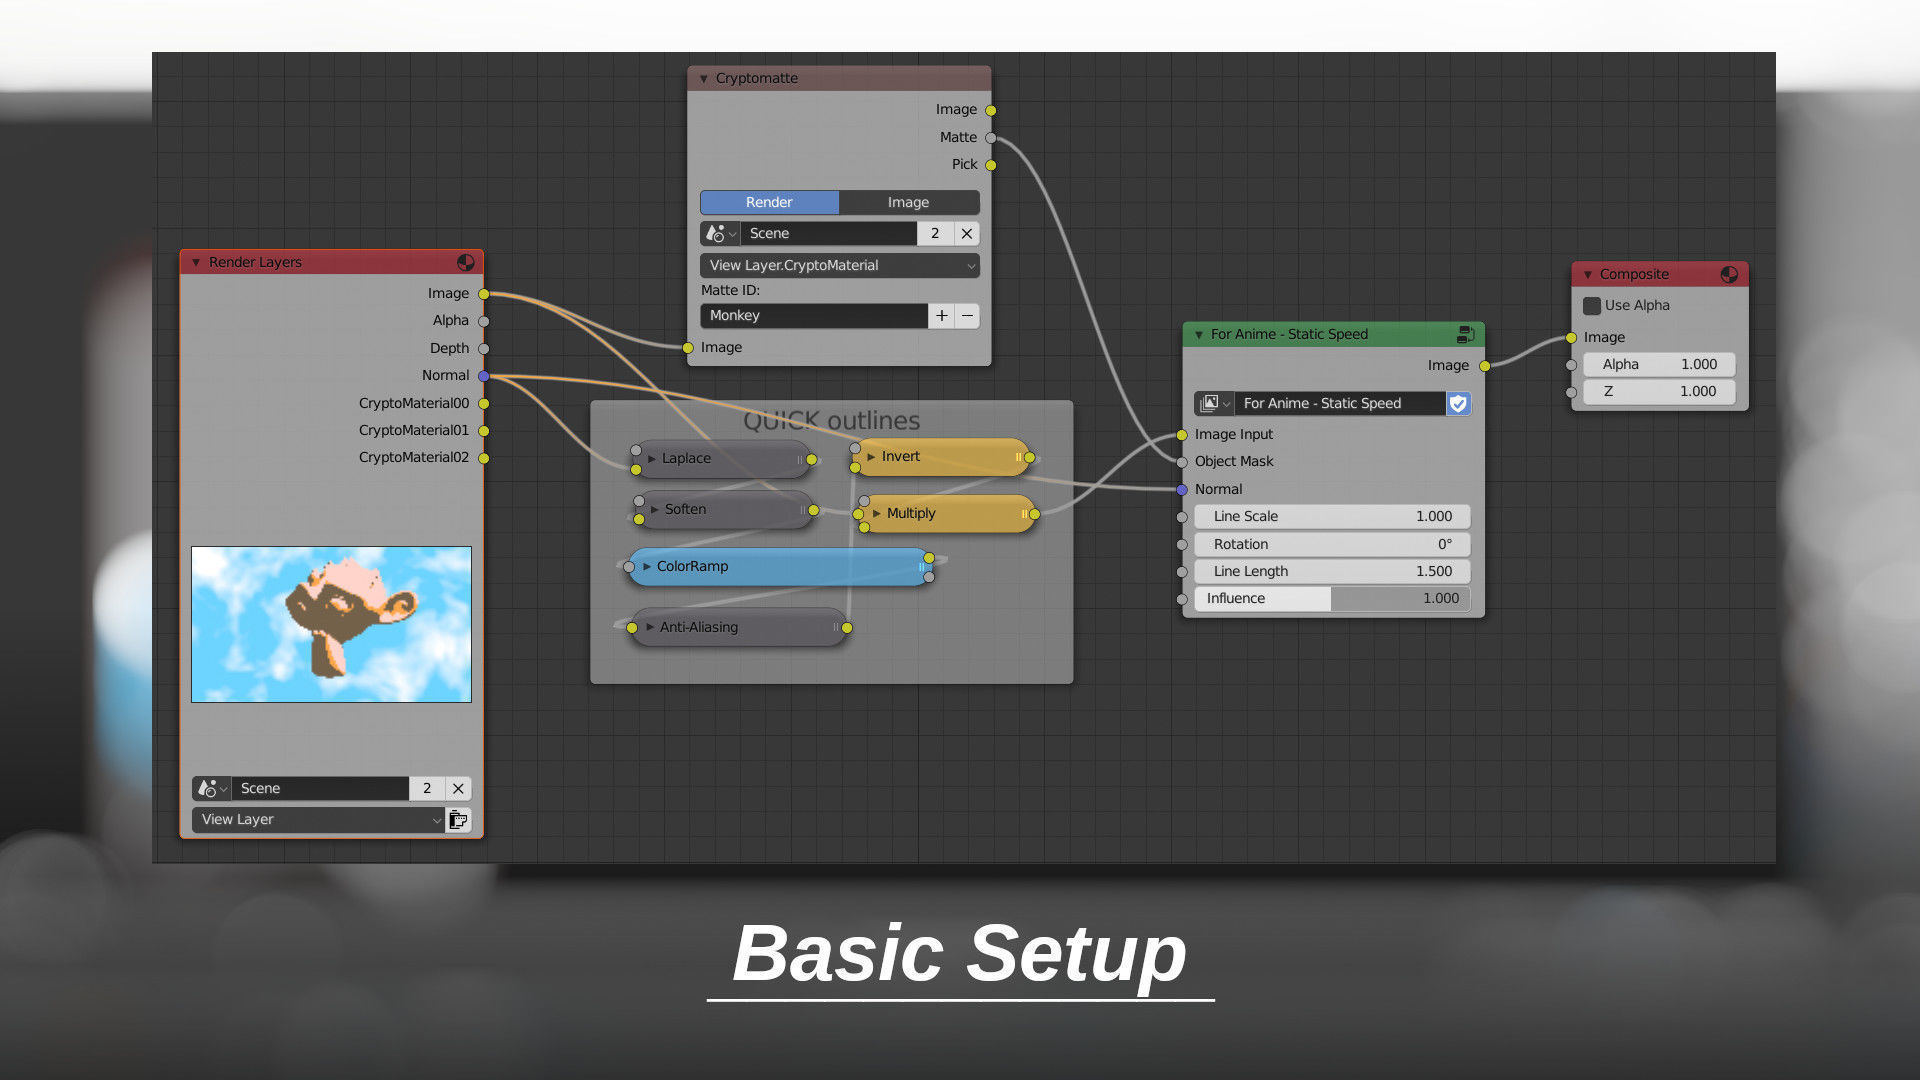Image resolution: width=1920 pixels, height=1080 pixels.
Task: Click the Suzanne render preview in Render Layers
Action: click(x=331, y=623)
